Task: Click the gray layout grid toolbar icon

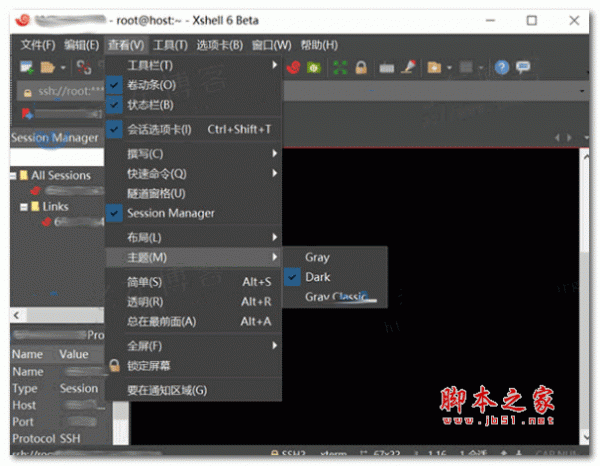Action: [466, 67]
